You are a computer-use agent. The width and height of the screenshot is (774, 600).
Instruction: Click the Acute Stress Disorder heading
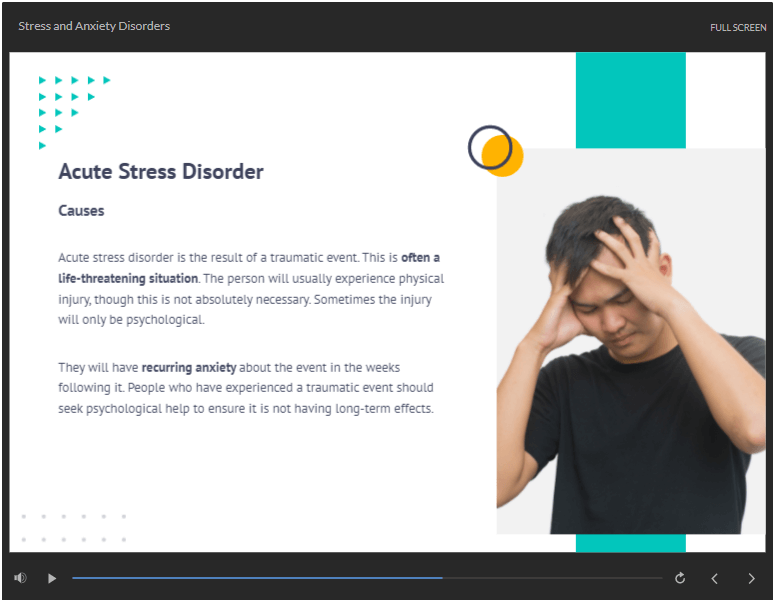tap(161, 172)
